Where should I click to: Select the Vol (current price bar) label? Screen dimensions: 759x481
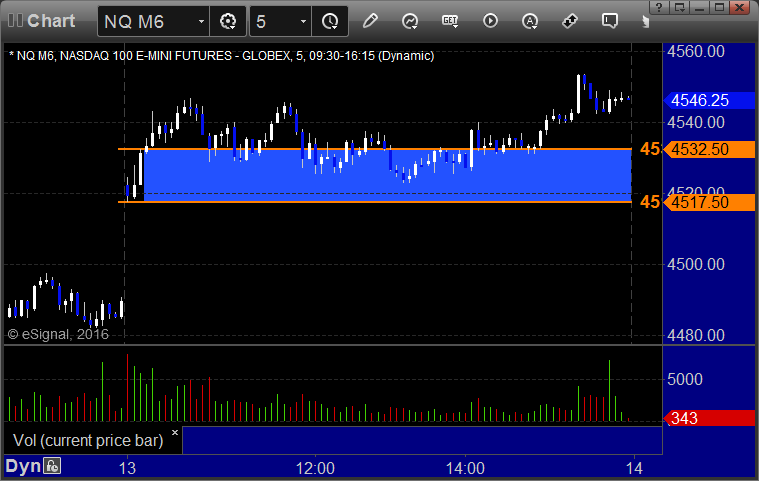(88, 440)
